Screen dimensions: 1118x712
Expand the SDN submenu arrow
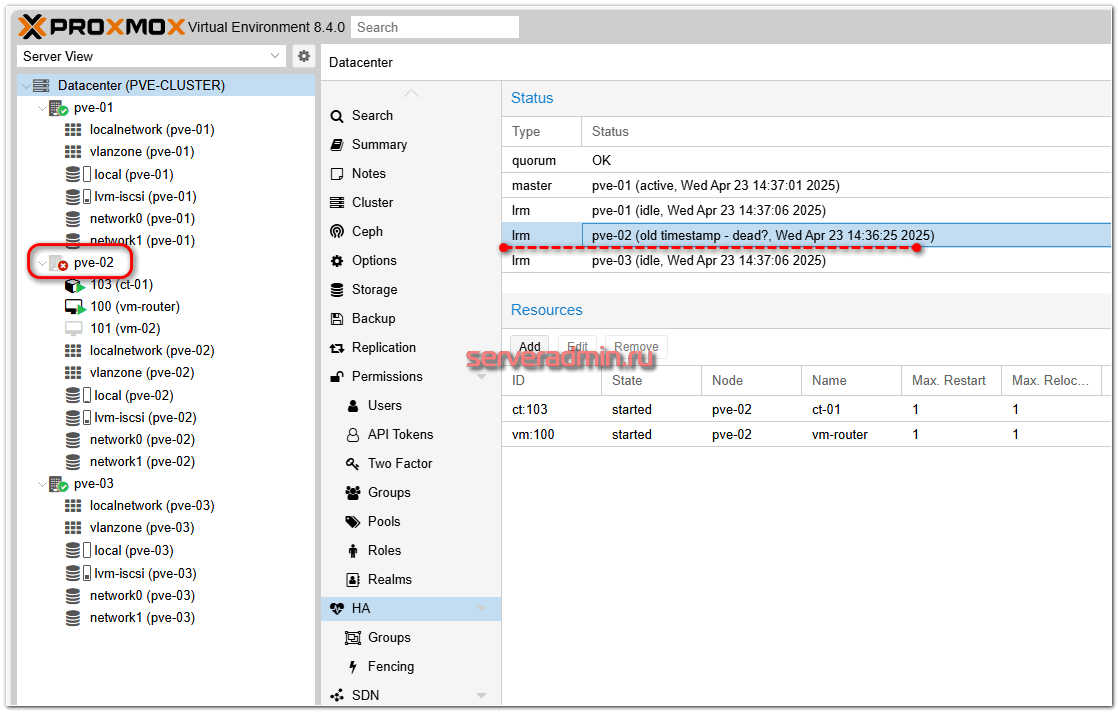coord(481,696)
